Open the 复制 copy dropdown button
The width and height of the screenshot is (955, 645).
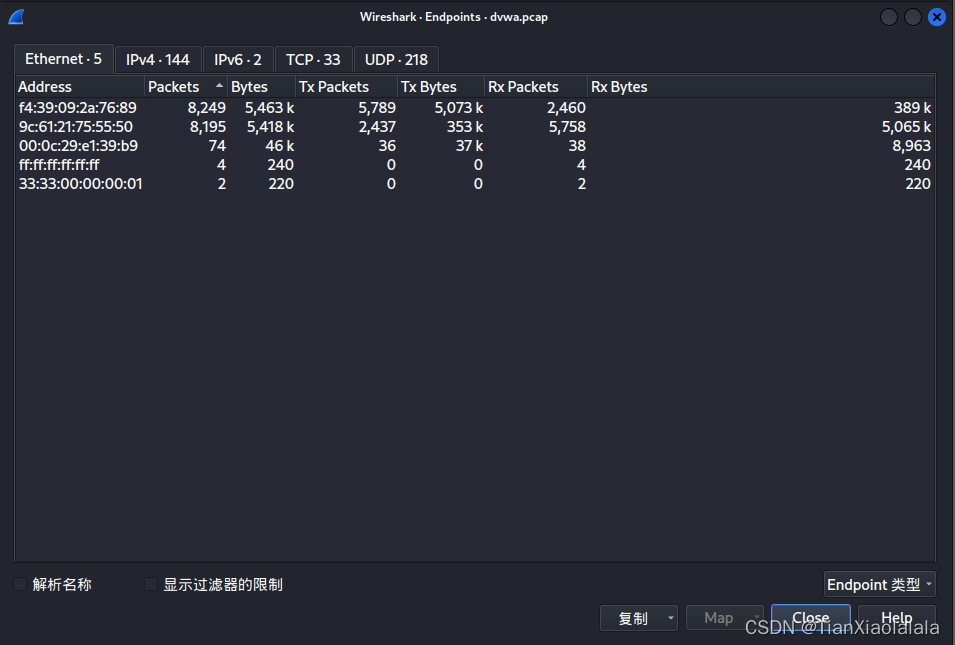pyautogui.click(x=639, y=618)
